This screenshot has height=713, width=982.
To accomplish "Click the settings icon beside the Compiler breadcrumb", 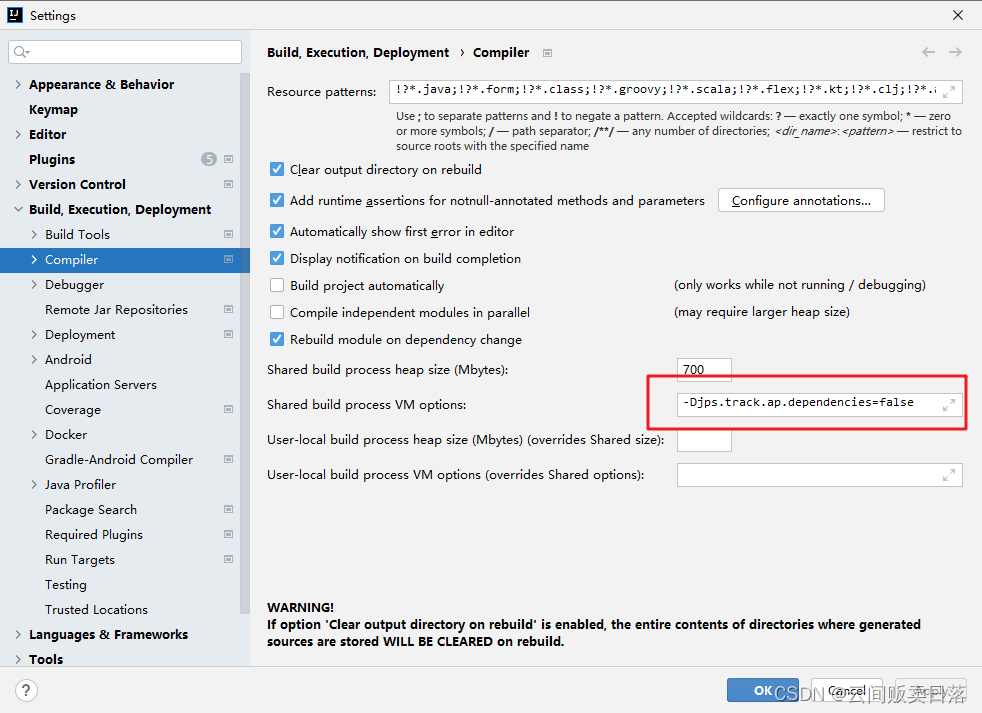I will pyautogui.click(x=547, y=53).
